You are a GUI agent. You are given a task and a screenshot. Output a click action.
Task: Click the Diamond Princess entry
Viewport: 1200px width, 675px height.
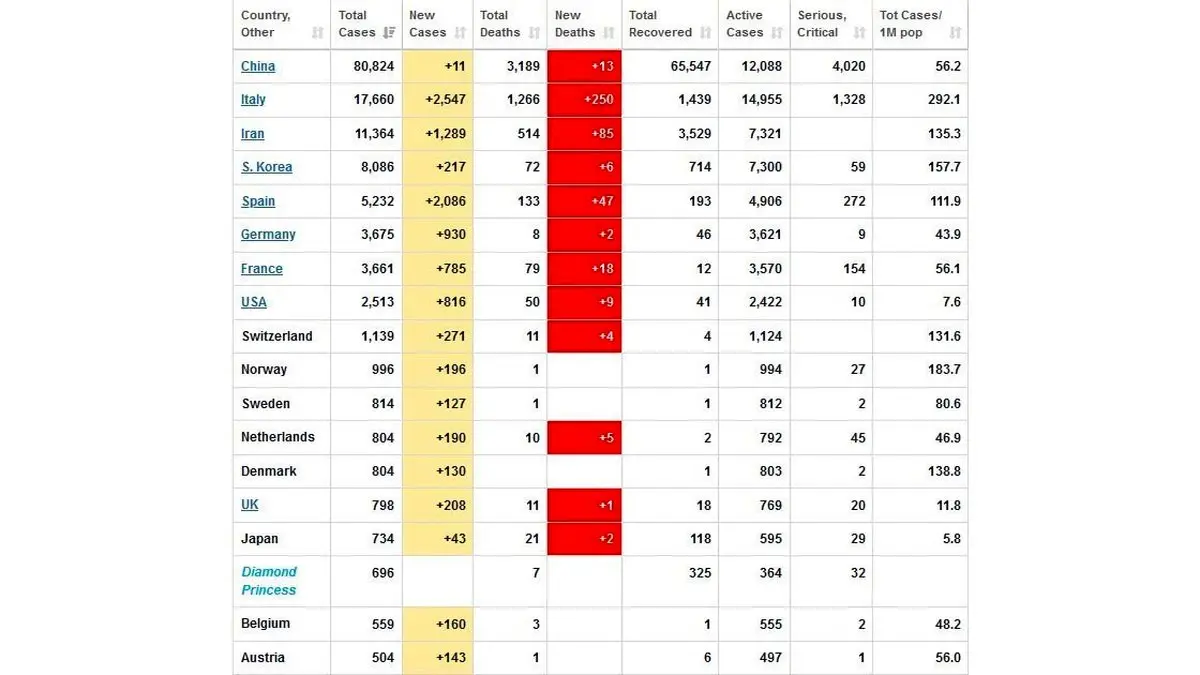269,581
